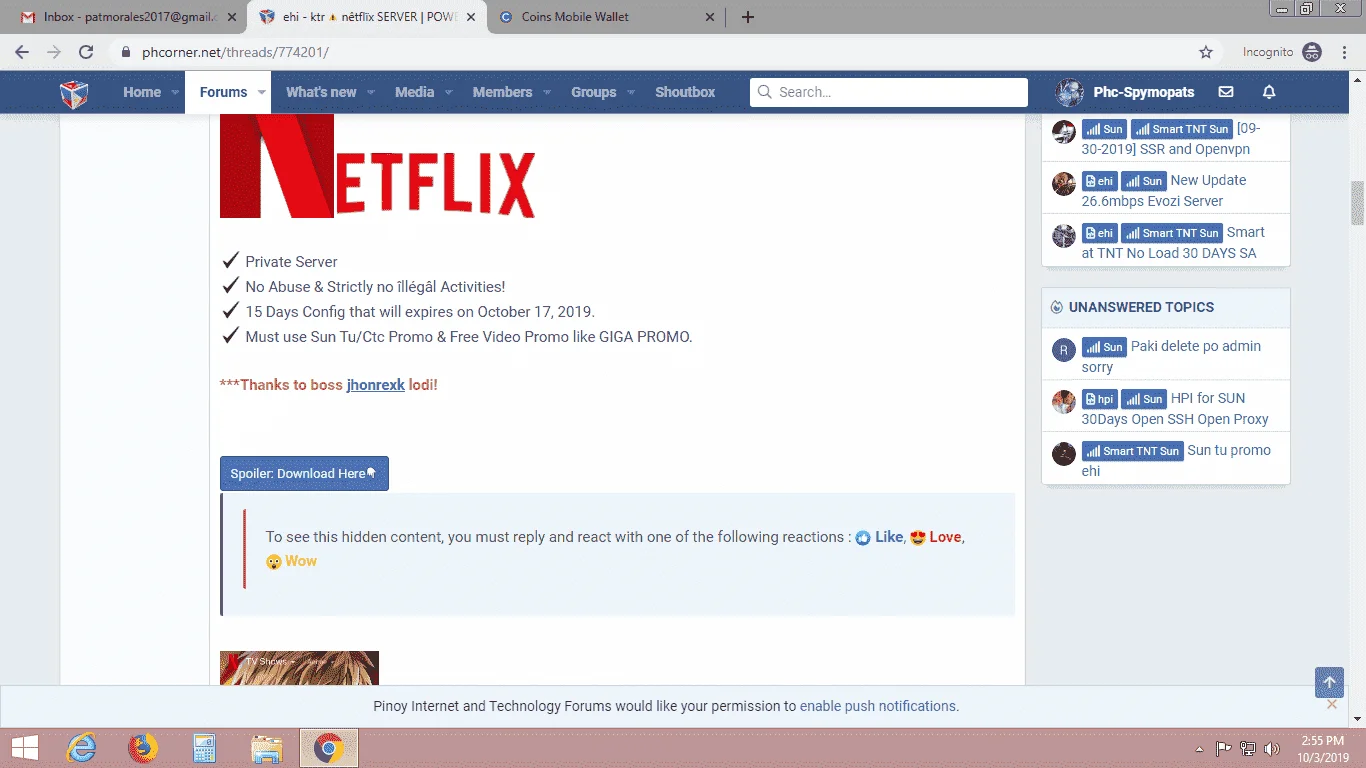Click Smart TNT Sun tag on ehi thread
The height and width of the screenshot is (768, 1366).
(x=1170, y=233)
